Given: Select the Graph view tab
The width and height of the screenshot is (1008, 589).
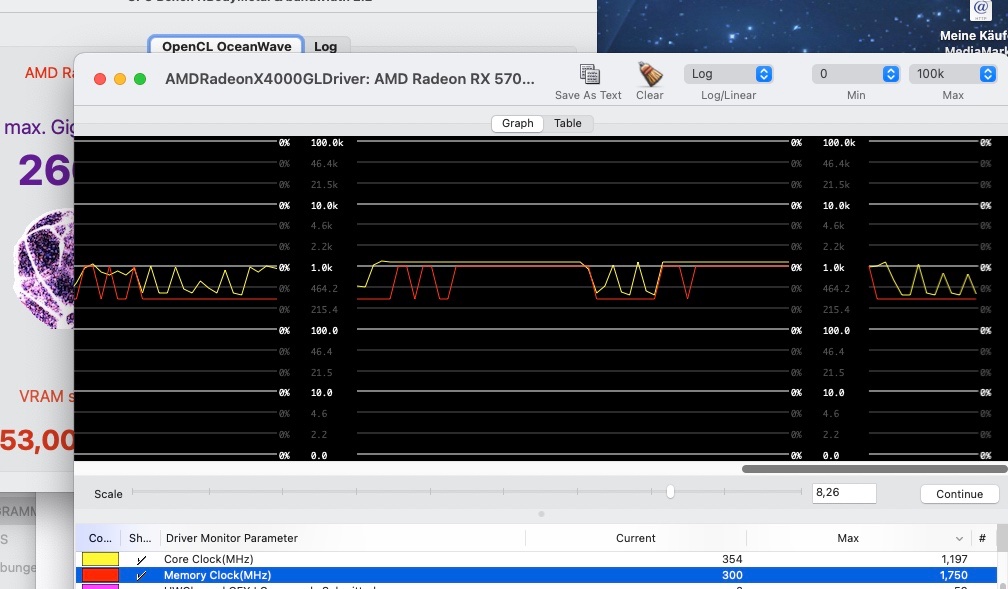Looking at the screenshot, I should tap(517, 123).
